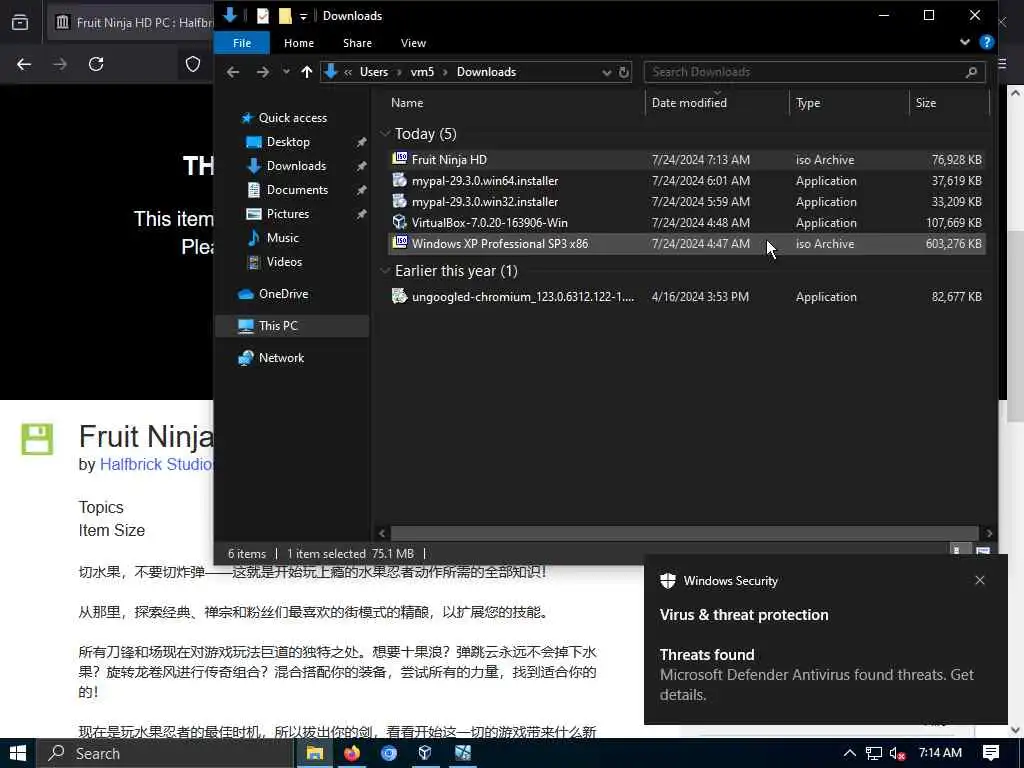
Task: Toggle pin next to Downloads in Quick access
Action: pyautogui.click(x=361, y=166)
